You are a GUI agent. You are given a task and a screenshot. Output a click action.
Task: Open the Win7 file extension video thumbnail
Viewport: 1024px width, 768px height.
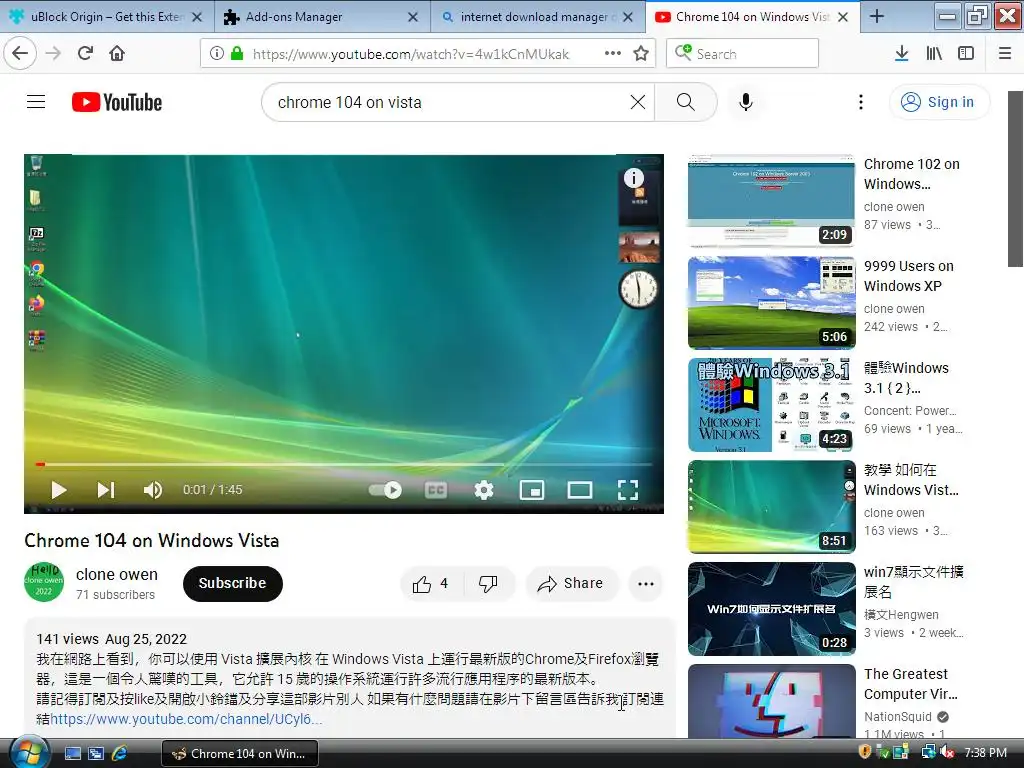[771, 609]
